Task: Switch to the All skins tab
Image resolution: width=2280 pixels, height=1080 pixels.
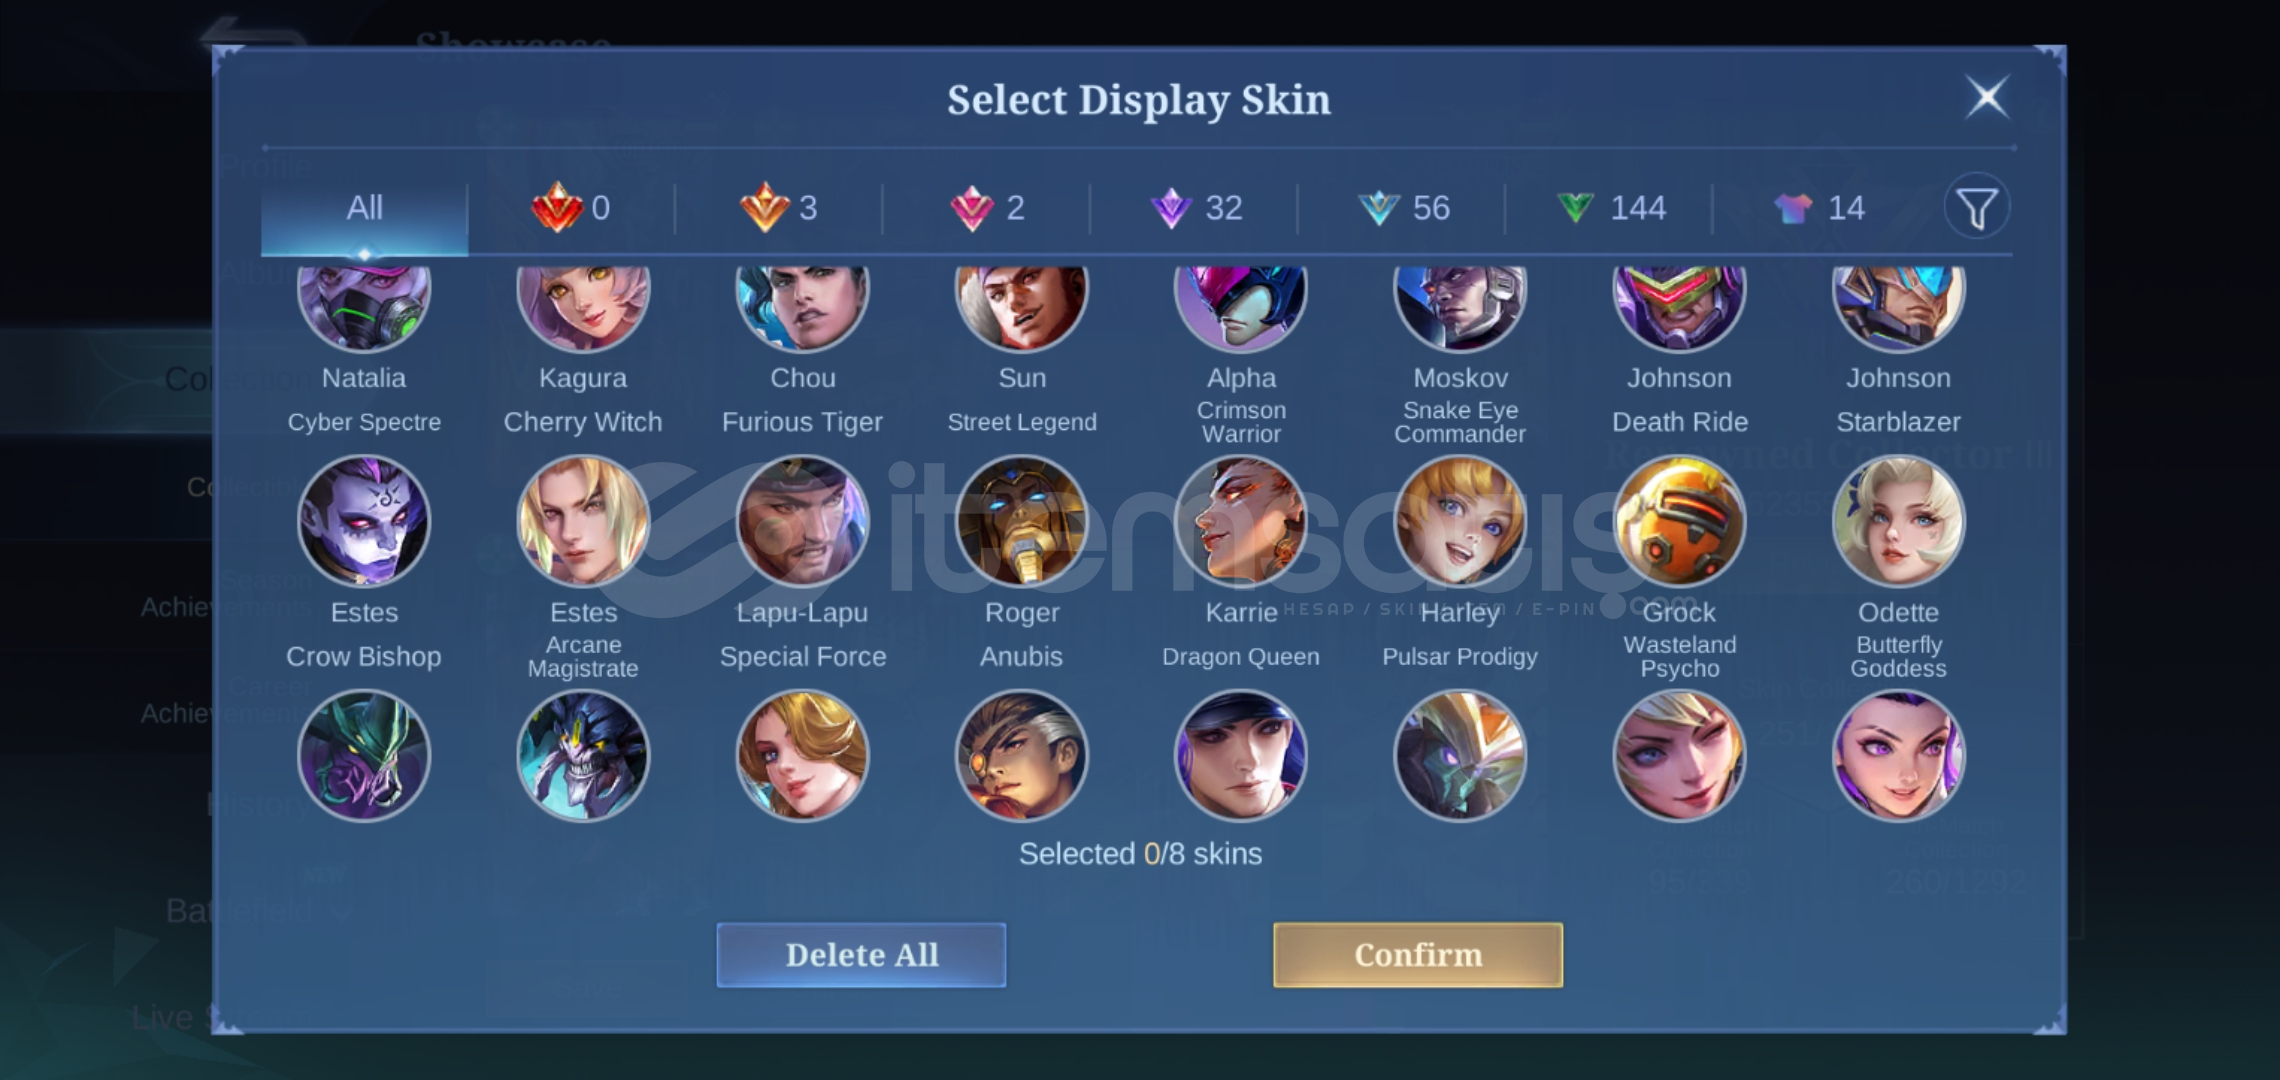Action: 364,209
